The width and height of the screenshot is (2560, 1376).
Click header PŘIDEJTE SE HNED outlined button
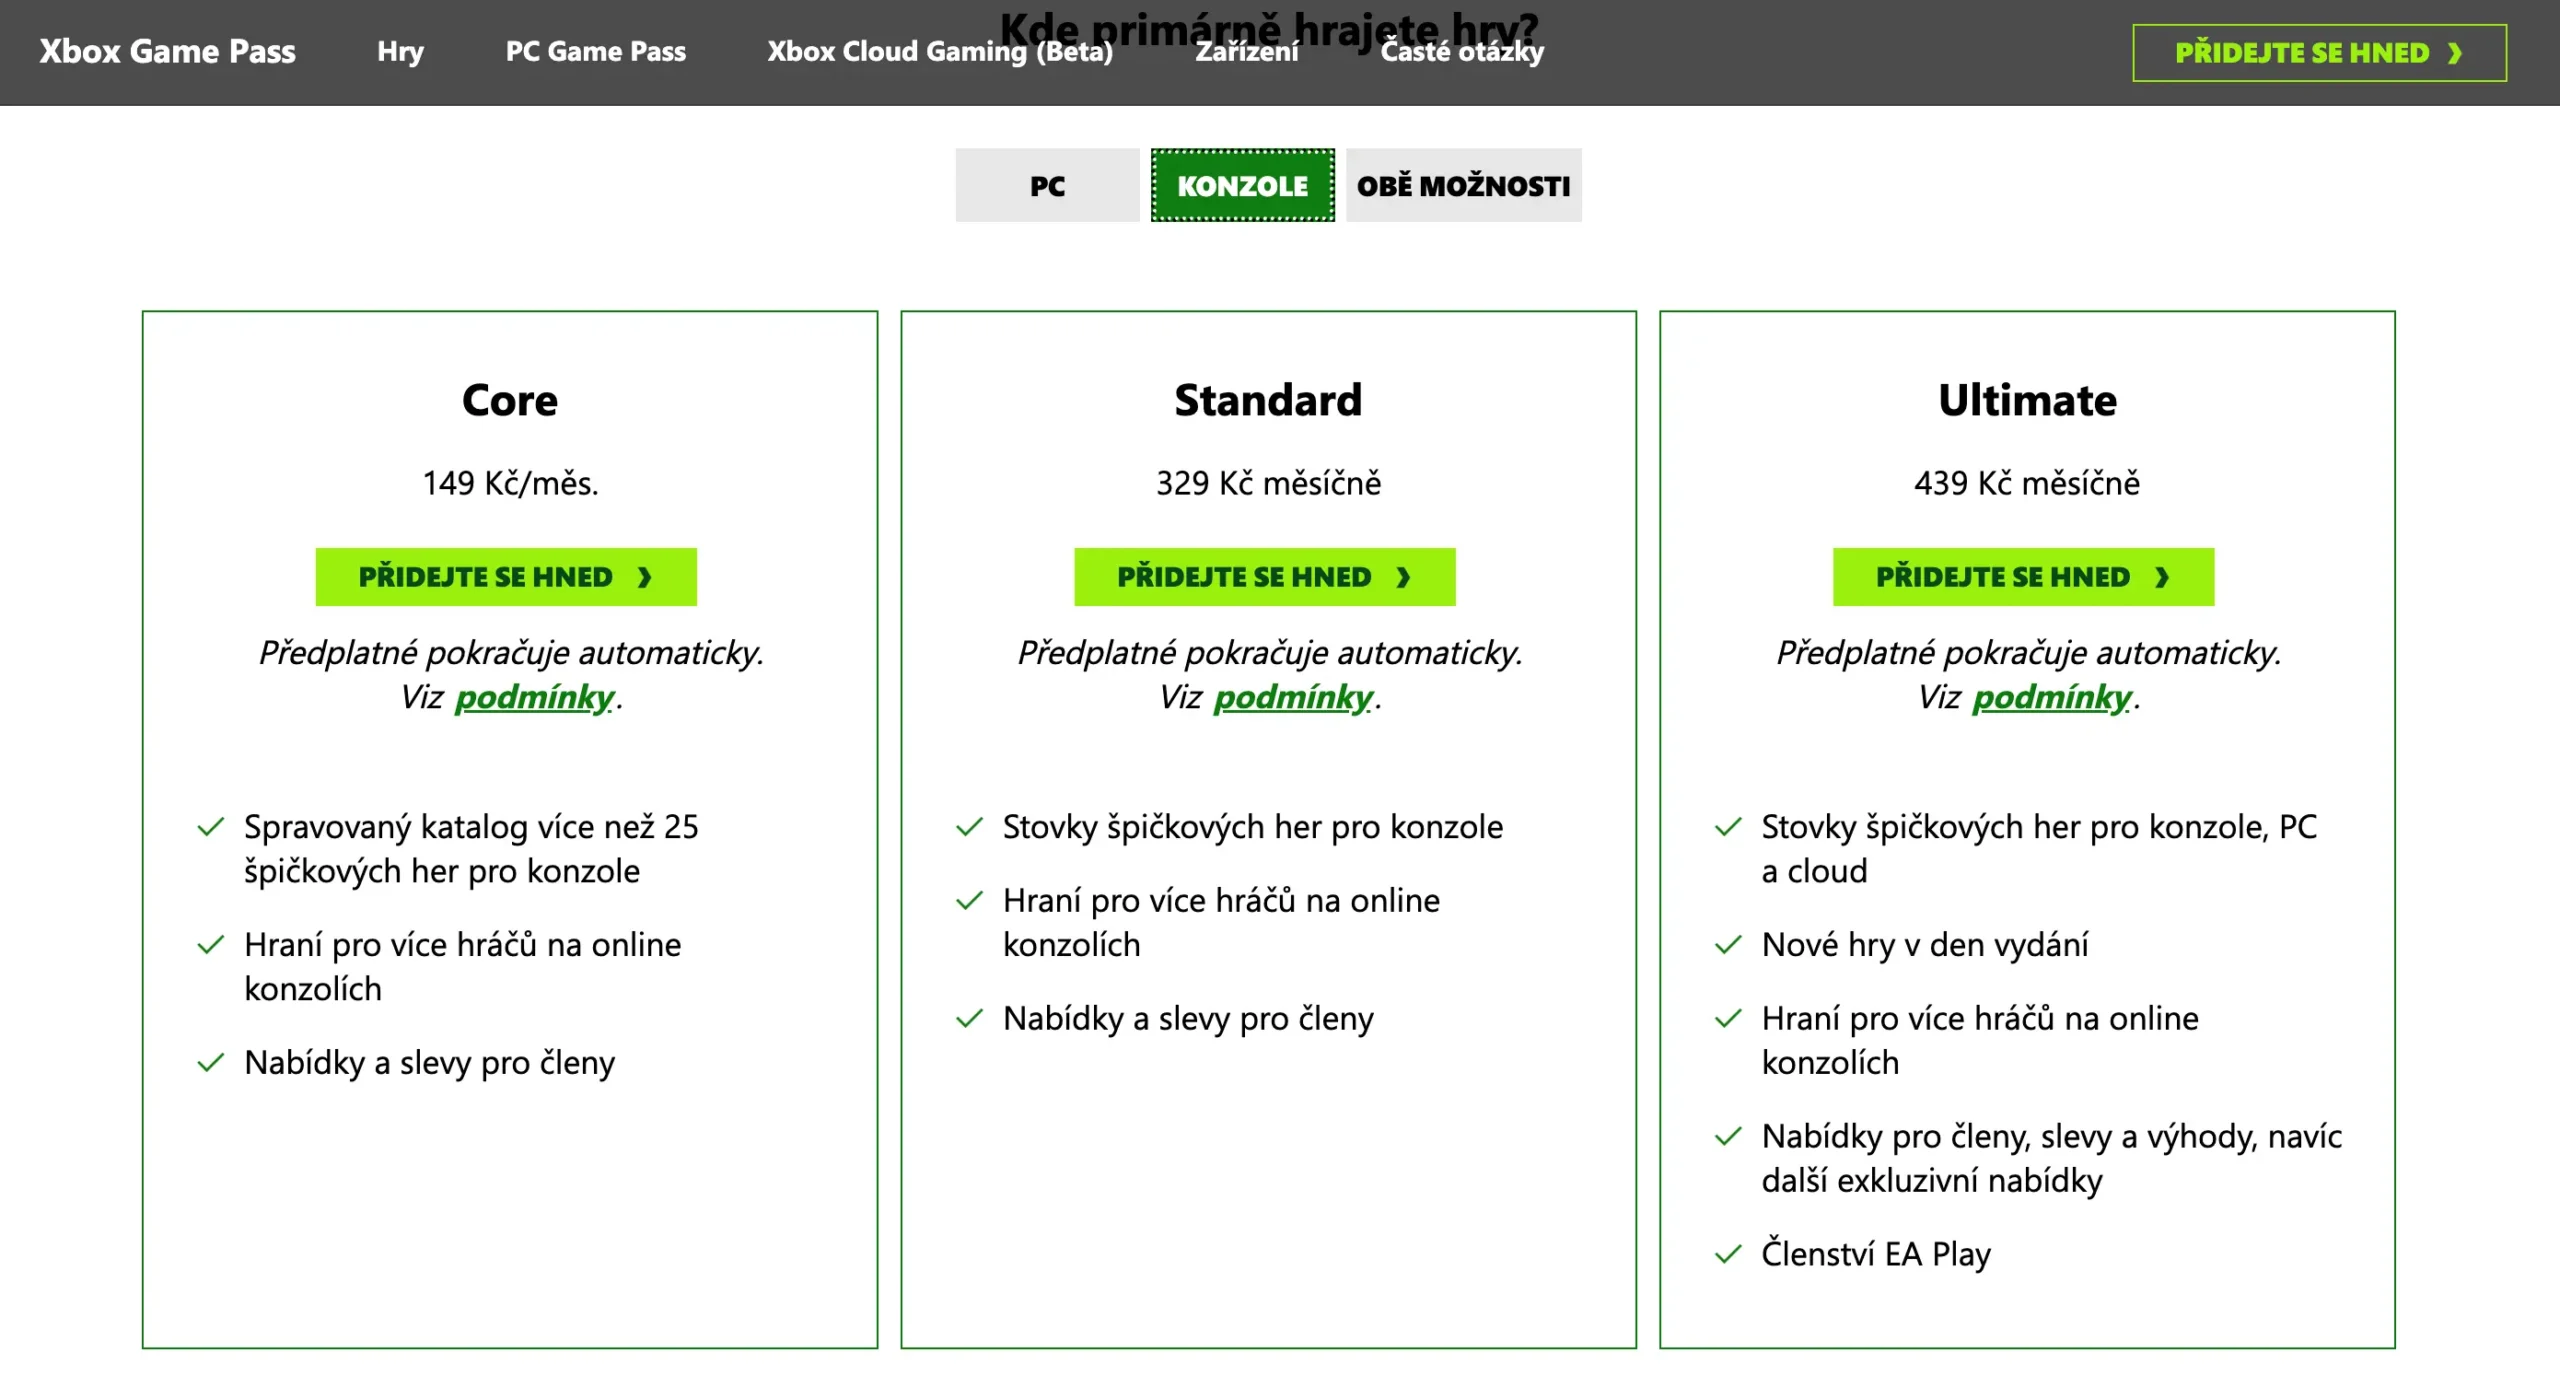[2319, 53]
